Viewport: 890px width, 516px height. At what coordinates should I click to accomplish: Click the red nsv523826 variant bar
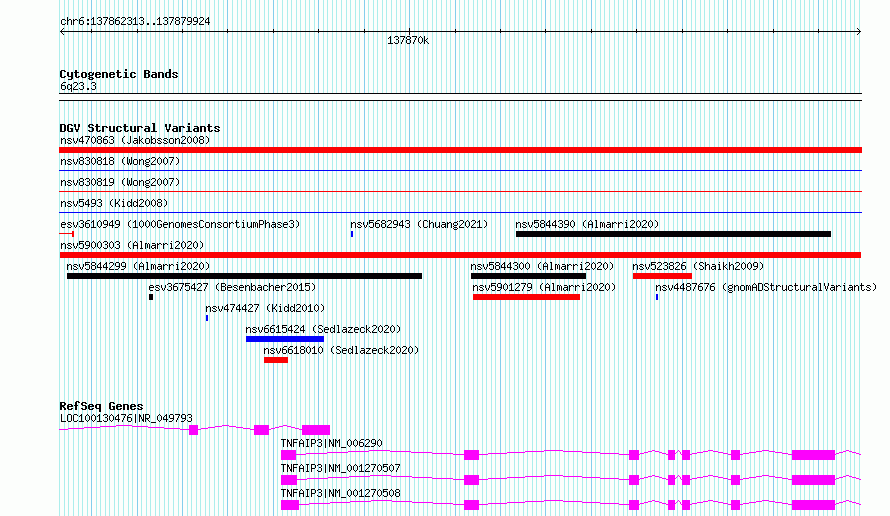(x=662, y=276)
